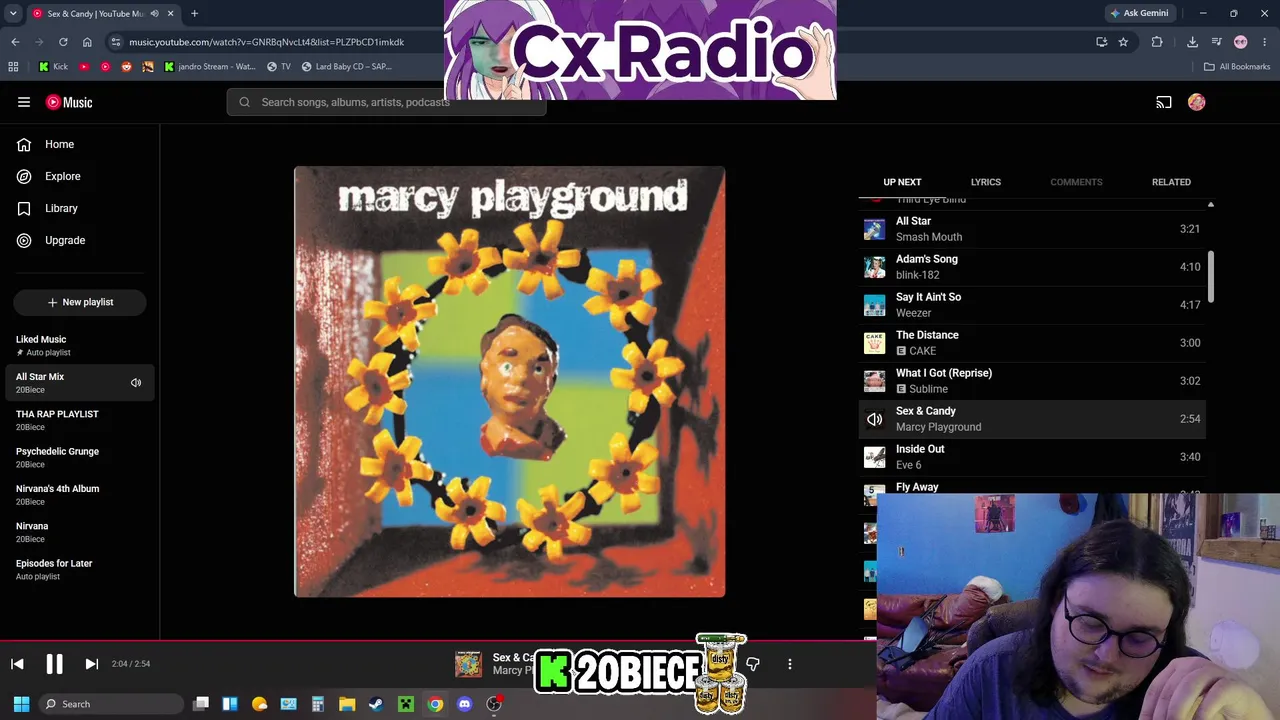This screenshot has height=720, width=1280.
Task: Create a New playlist
Action: (80, 302)
